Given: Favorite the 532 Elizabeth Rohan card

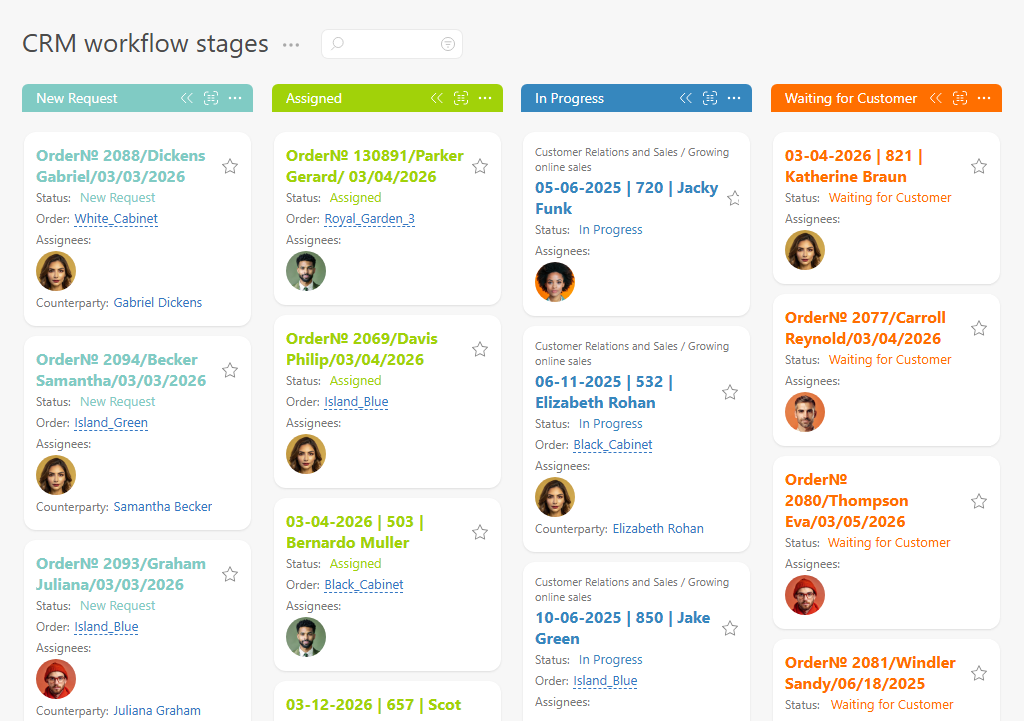Looking at the screenshot, I should 730,393.
